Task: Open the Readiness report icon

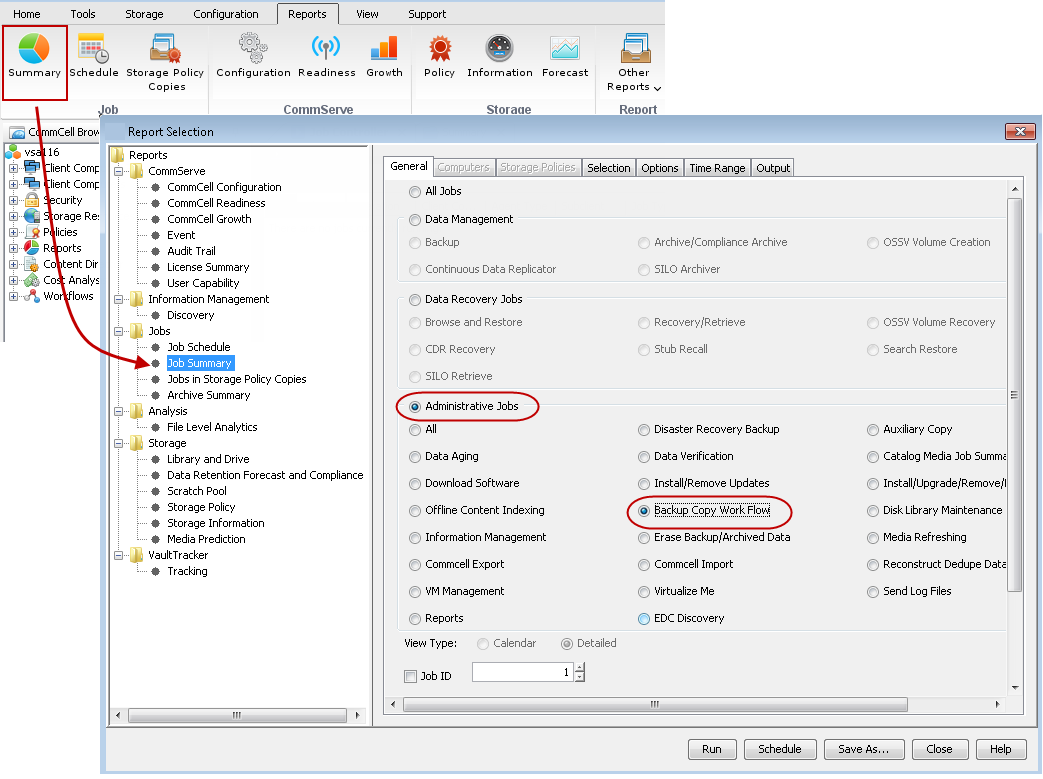Action: pyautogui.click(x=327, y=57)
